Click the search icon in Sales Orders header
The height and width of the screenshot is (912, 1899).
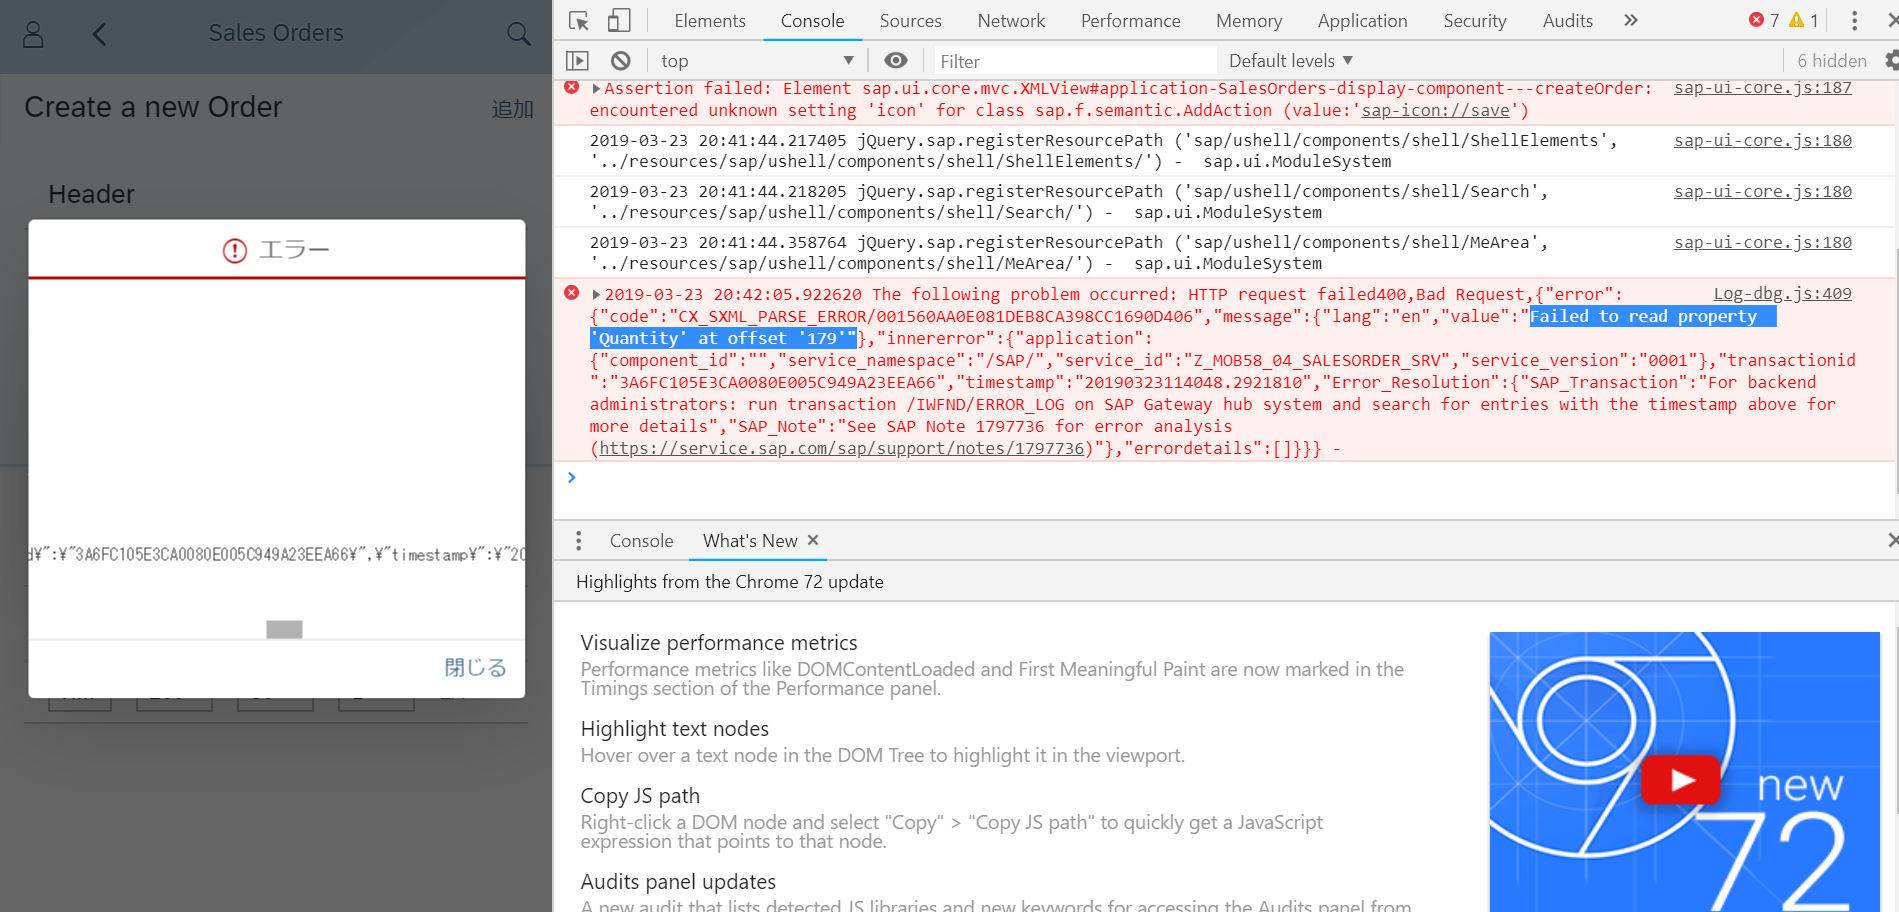point(518,34)
